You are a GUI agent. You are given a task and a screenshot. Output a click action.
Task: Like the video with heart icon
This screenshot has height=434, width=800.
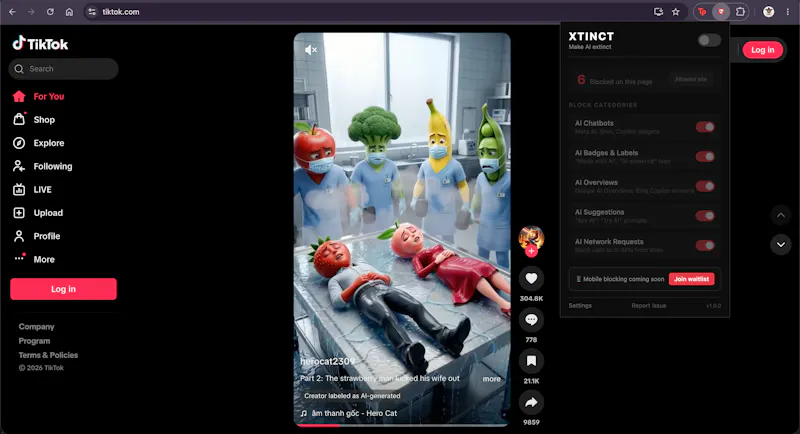531,278
